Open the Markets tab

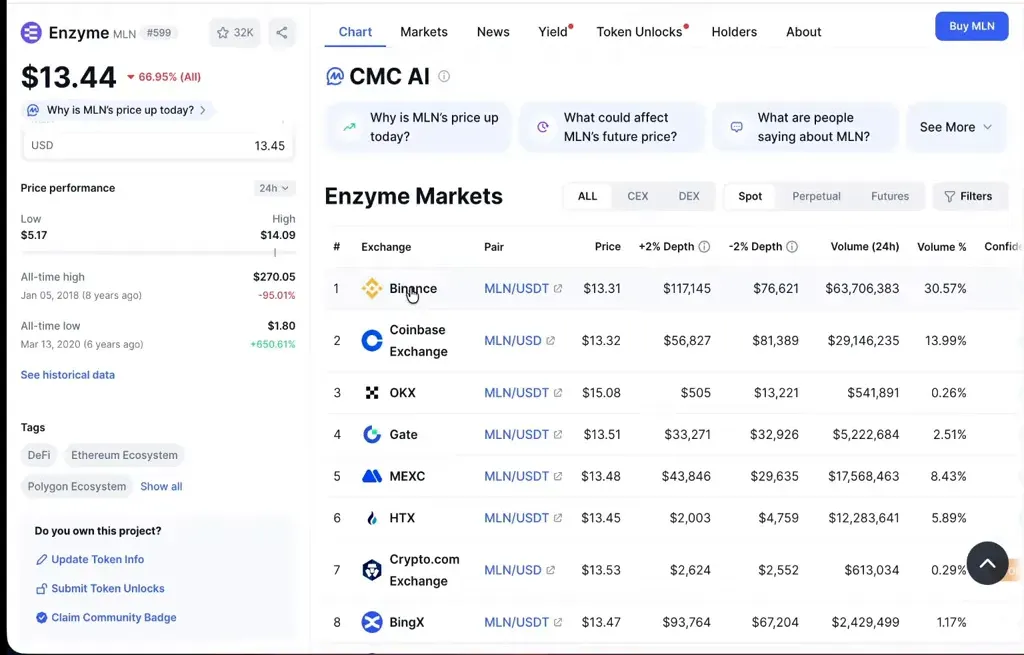[x=424, y=32]
